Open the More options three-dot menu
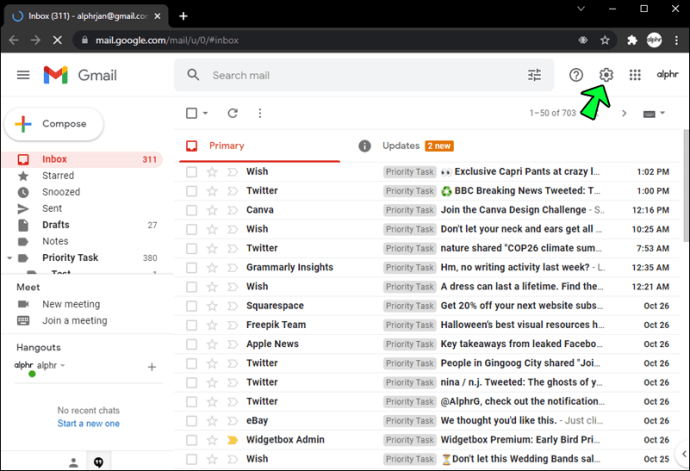Image resolution: width=690 pixels, height=471 pixels. 260,113
